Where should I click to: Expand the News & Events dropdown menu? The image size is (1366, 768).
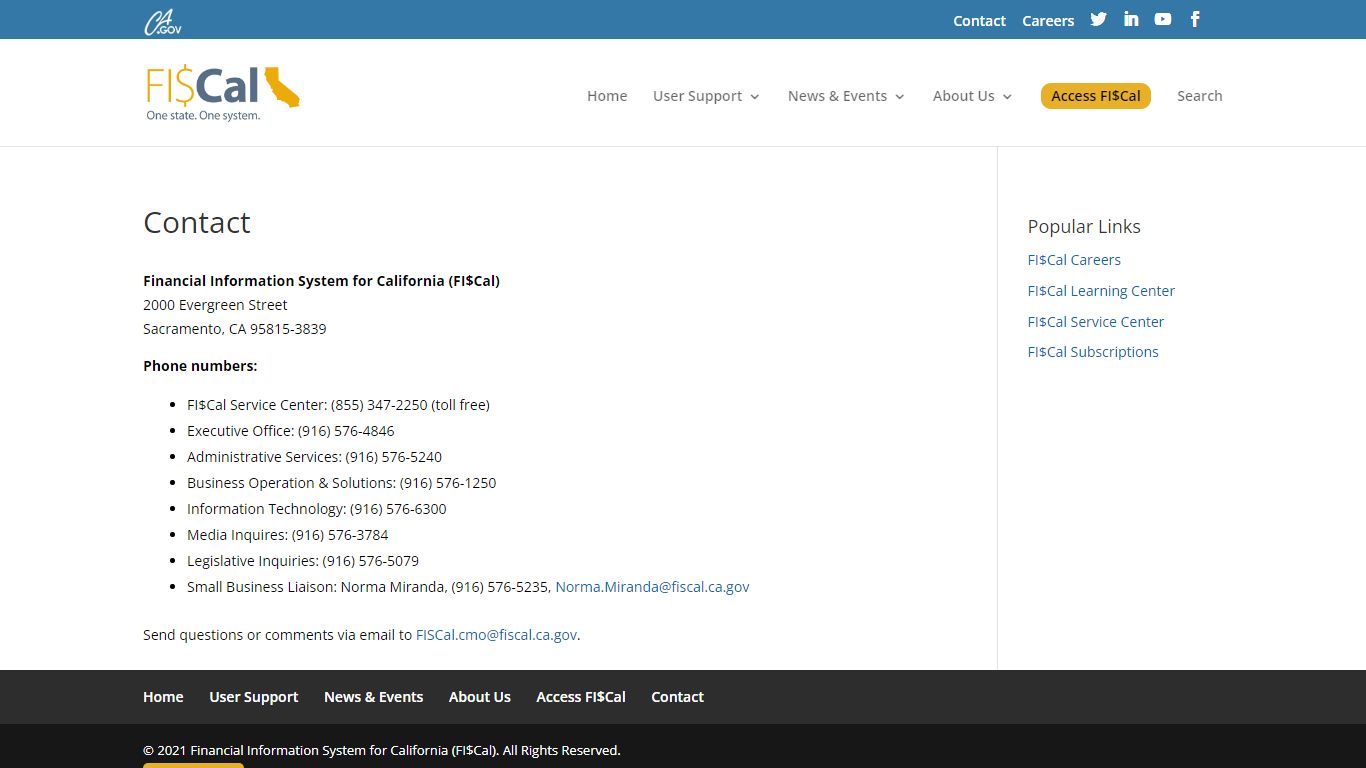pos(846,96)
